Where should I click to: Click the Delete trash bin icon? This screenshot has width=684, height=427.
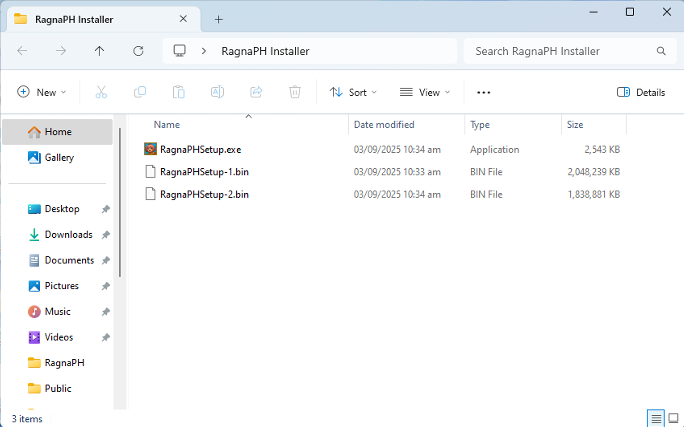295,92
